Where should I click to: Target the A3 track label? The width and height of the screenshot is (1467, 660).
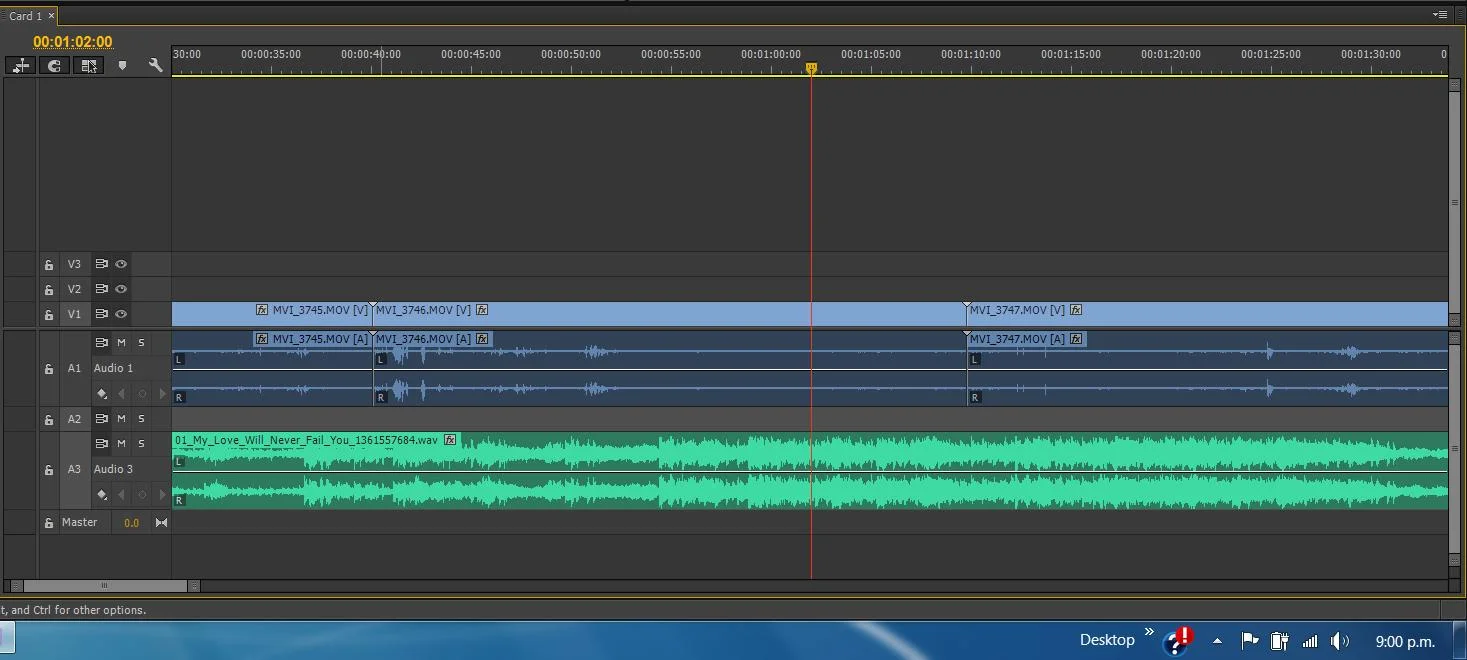[x=74, y=469]
